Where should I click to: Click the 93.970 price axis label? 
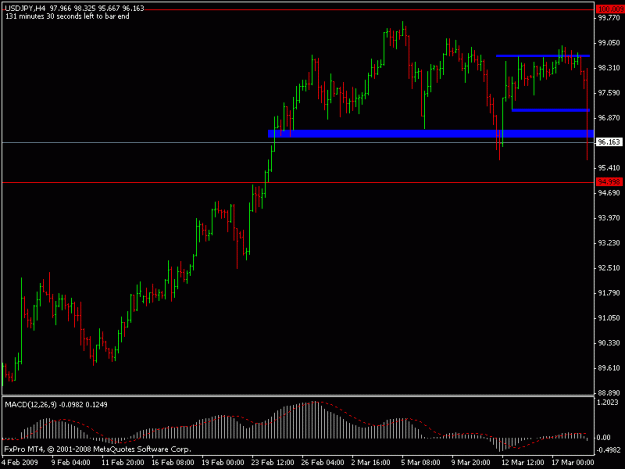coord(609,218)
